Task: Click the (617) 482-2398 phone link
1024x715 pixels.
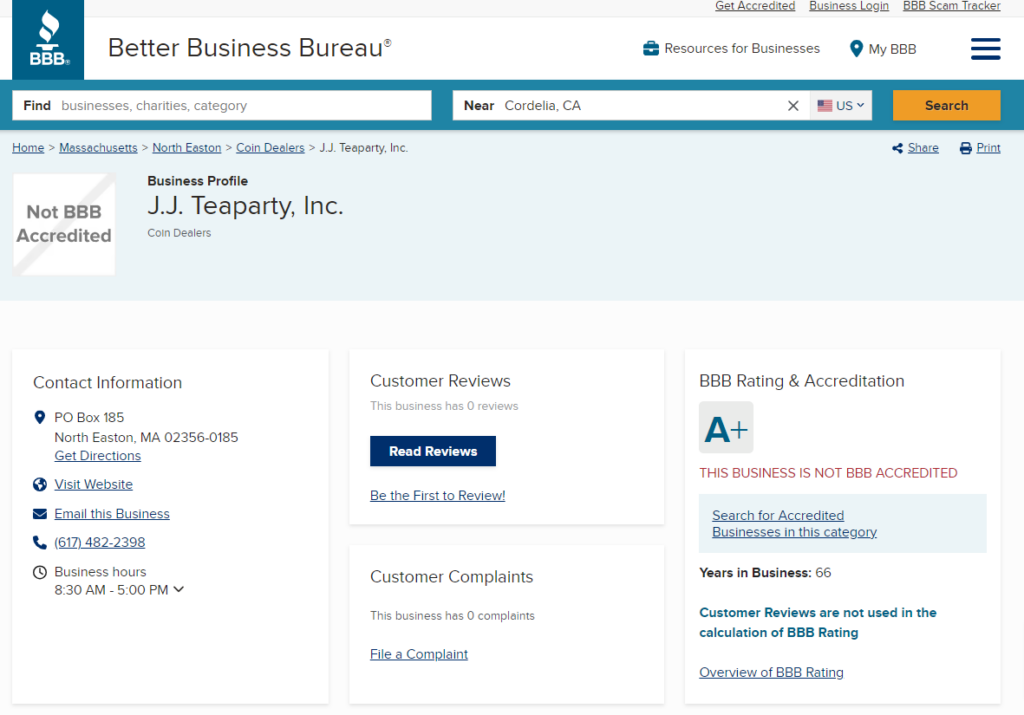Action: click(x=99, y=543)
